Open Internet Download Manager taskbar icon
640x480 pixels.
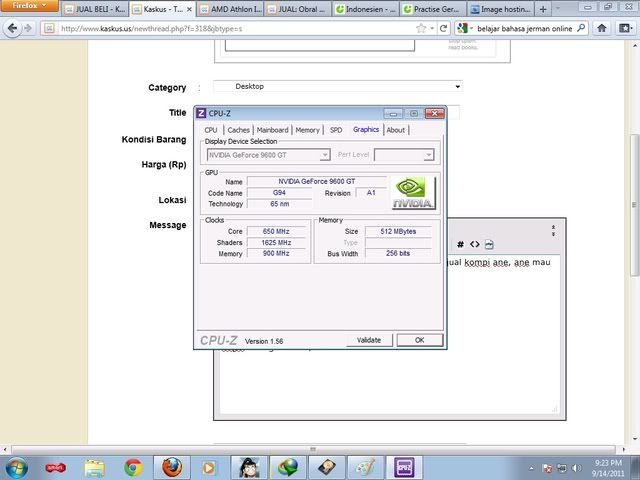288,468
